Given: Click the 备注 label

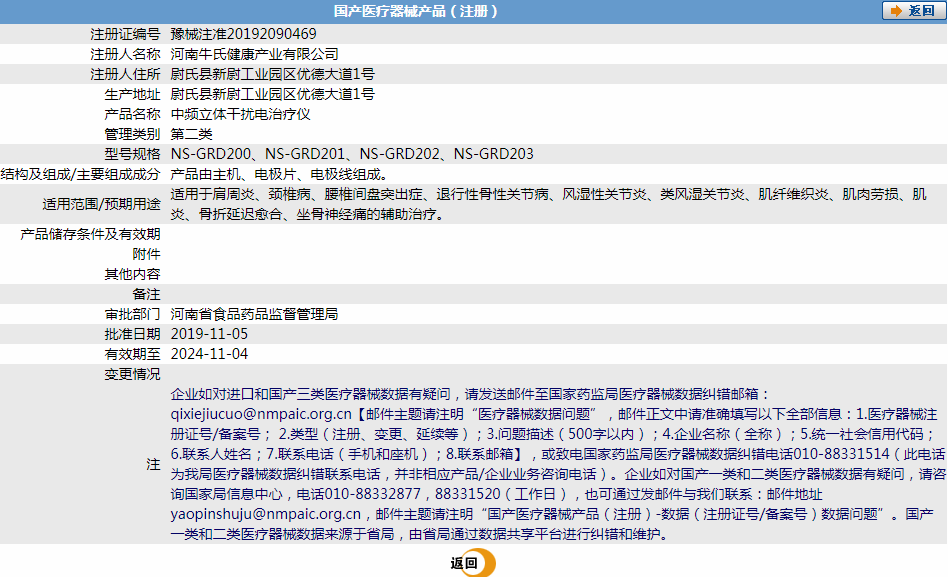Looking at the screenshot, I should click(x=146, y=294).
